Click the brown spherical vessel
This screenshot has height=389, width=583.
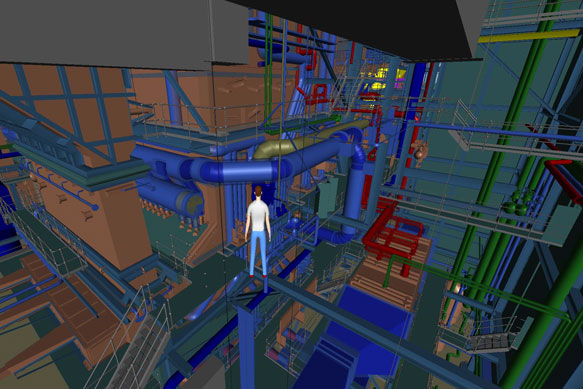(421, 151)
